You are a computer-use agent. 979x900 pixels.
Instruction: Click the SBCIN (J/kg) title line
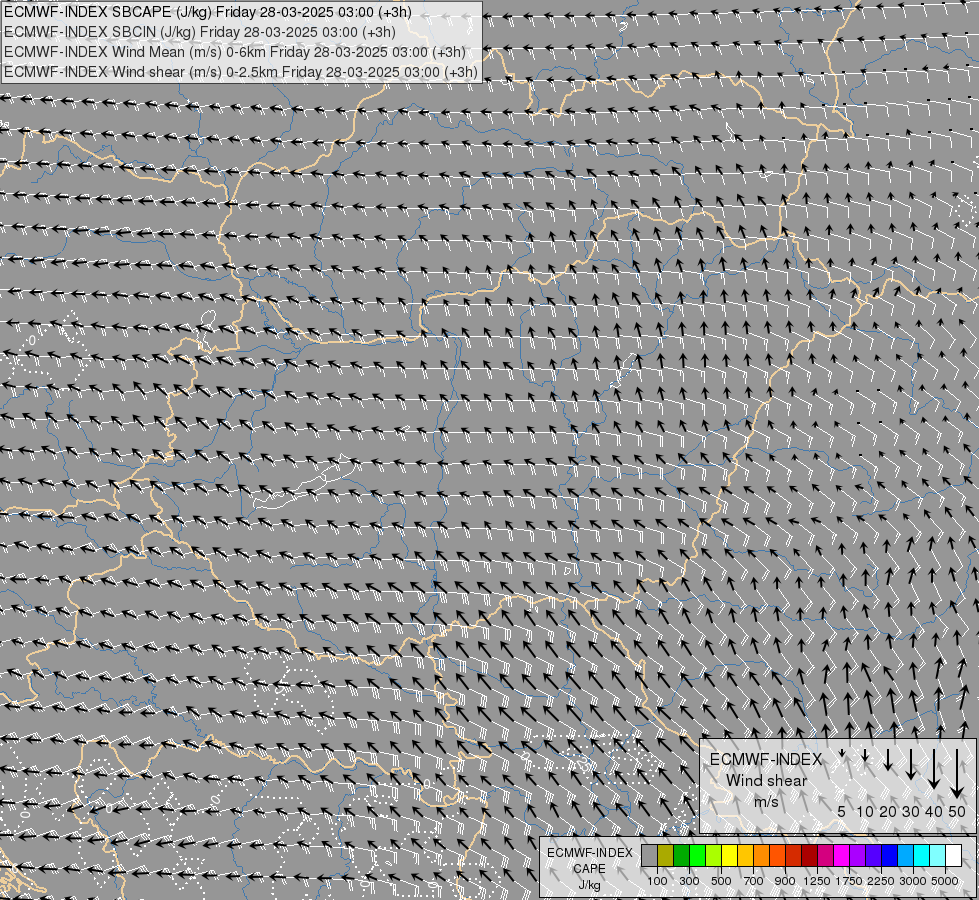200,32
